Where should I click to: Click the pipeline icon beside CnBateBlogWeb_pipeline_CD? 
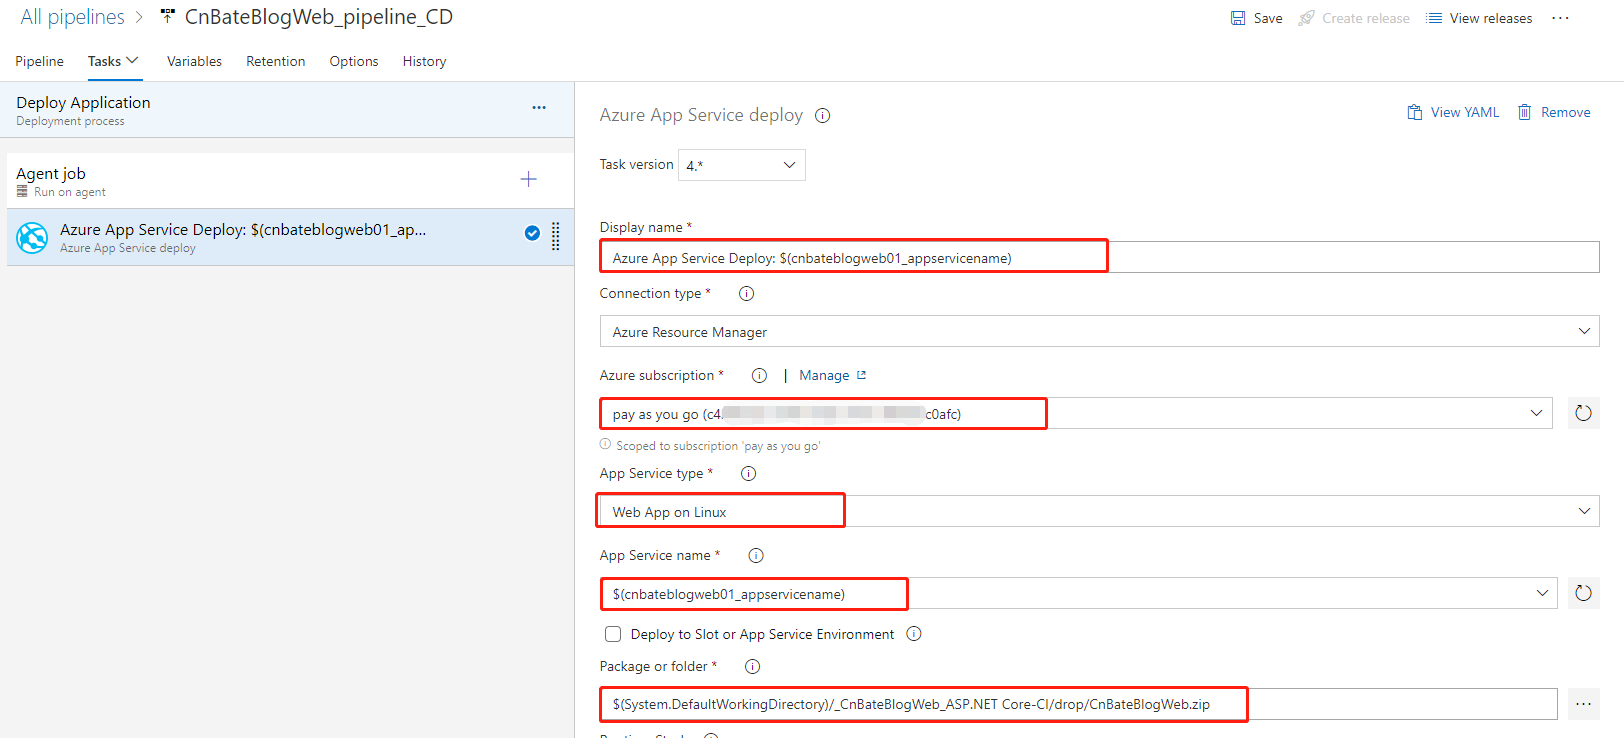coord(167,17)
